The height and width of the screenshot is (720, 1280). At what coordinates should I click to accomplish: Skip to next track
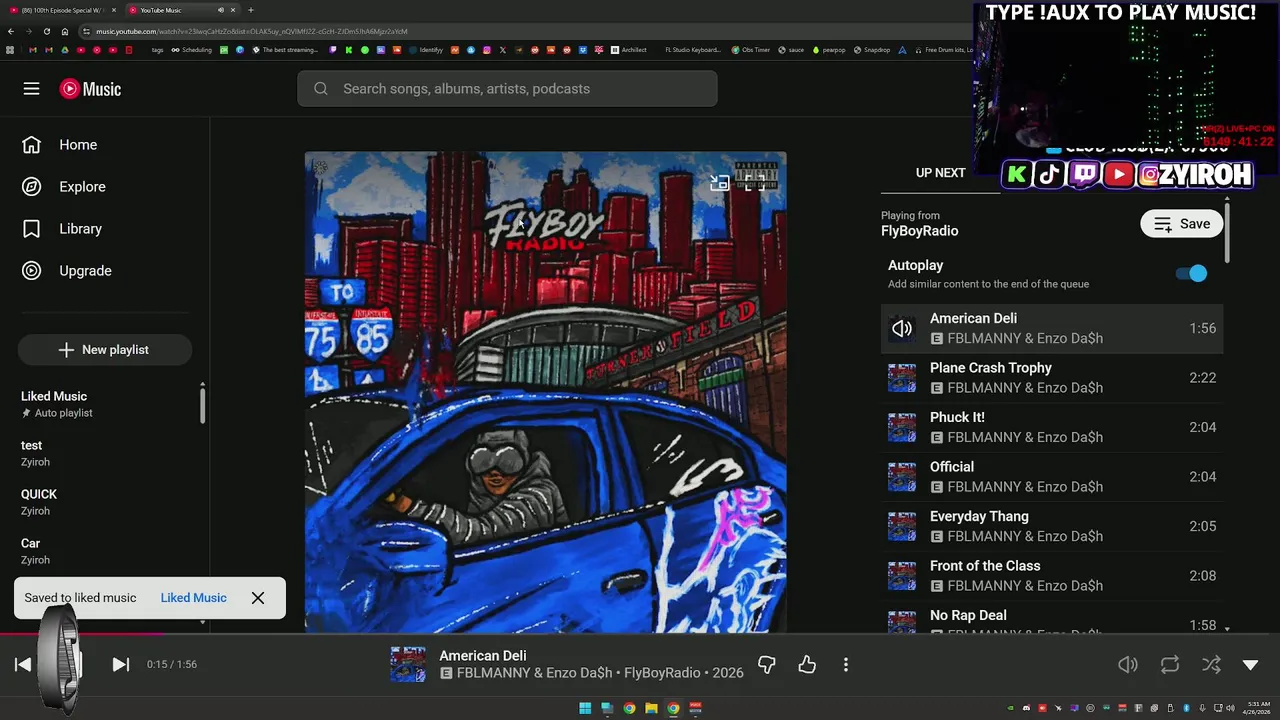point(120,664)
